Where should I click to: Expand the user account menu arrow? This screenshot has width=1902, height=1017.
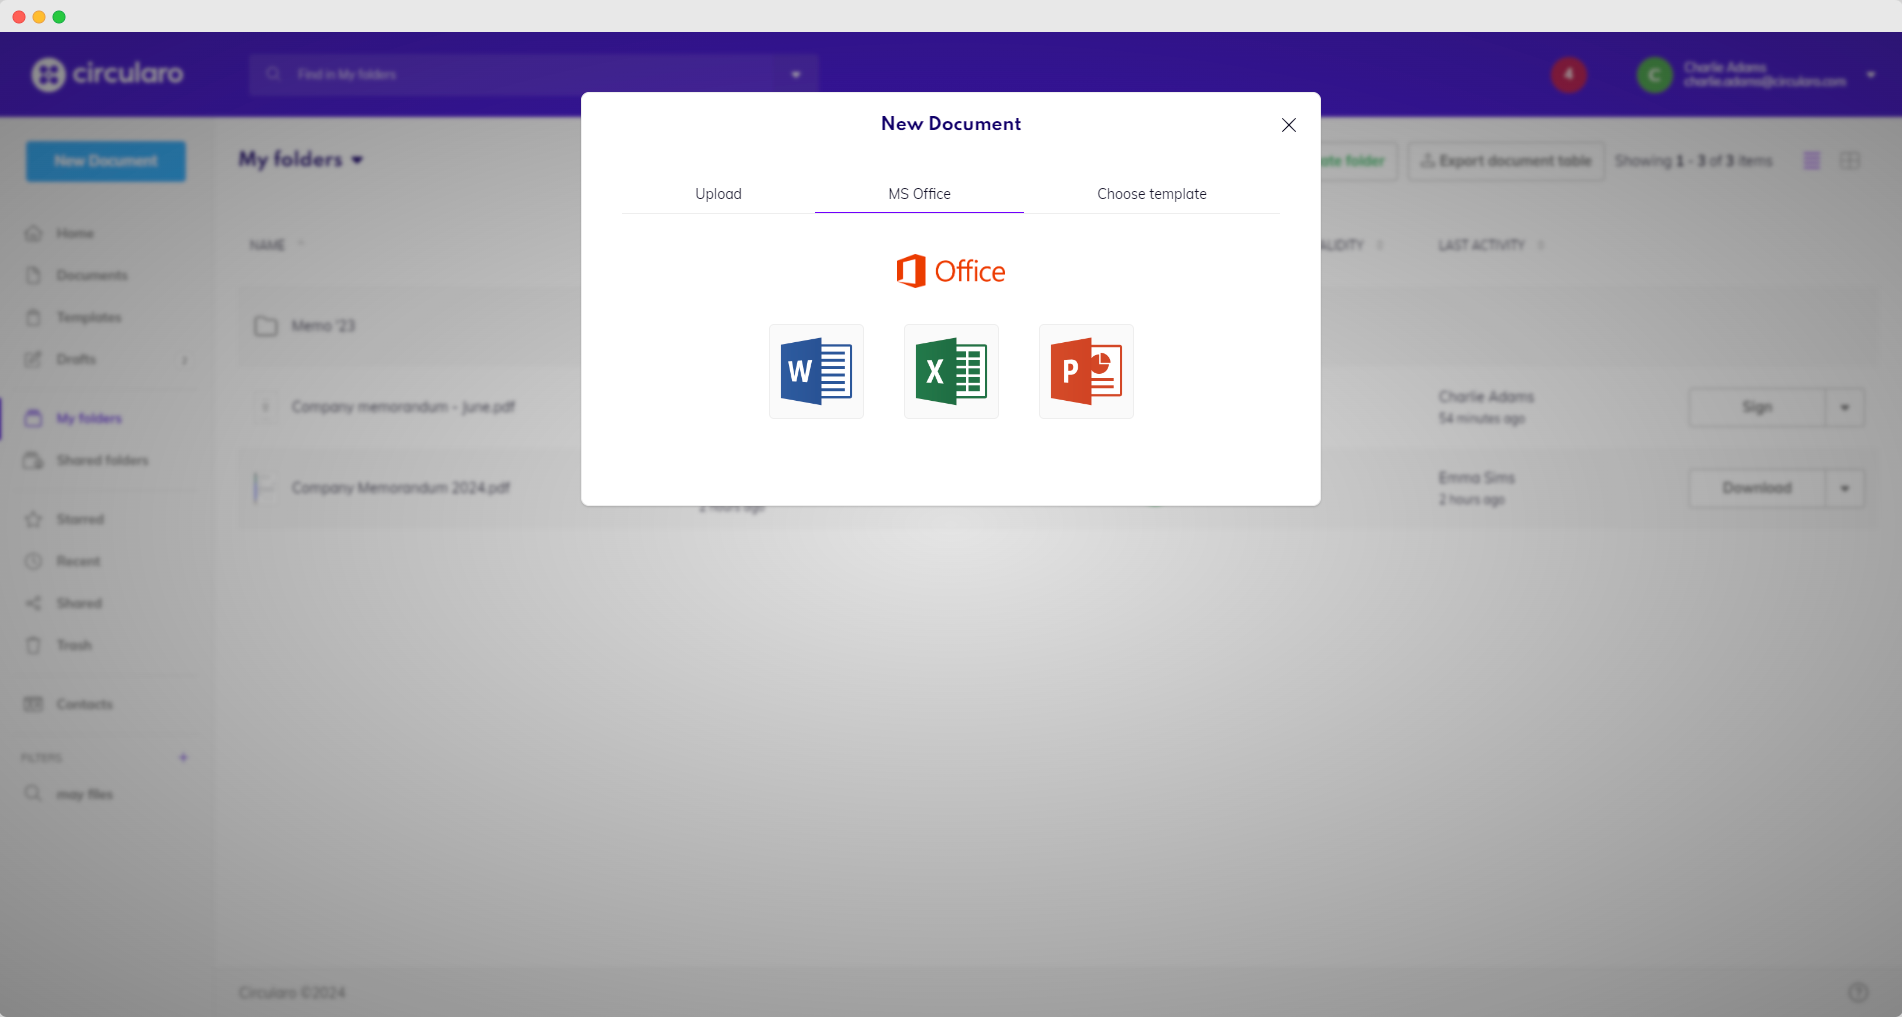(1871, 75)
